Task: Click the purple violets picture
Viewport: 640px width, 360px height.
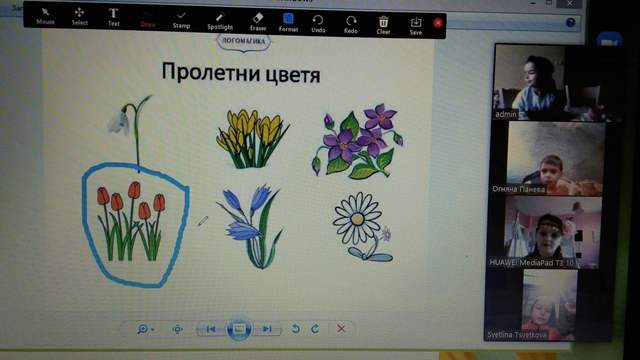Action: point(358,141)
